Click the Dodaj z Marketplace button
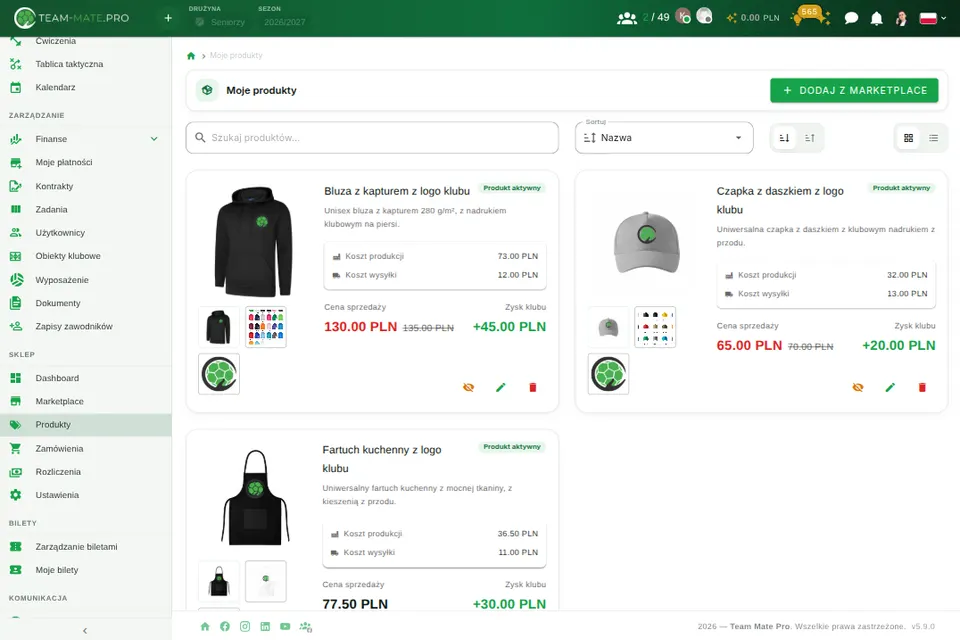 pyautogui.click(x=854, y=91)
